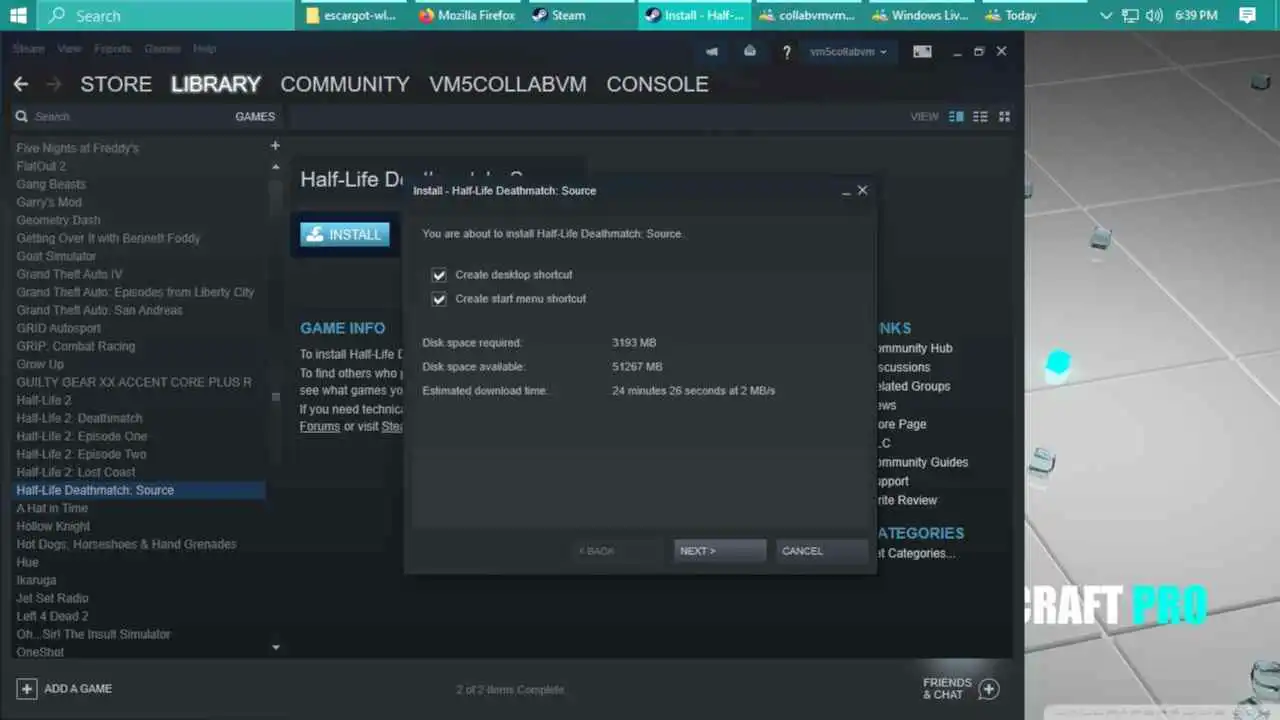The width and height of the screenshot is (1280, 720).
Task: Open the collabvmvm taskbar item
Action: 807,15
